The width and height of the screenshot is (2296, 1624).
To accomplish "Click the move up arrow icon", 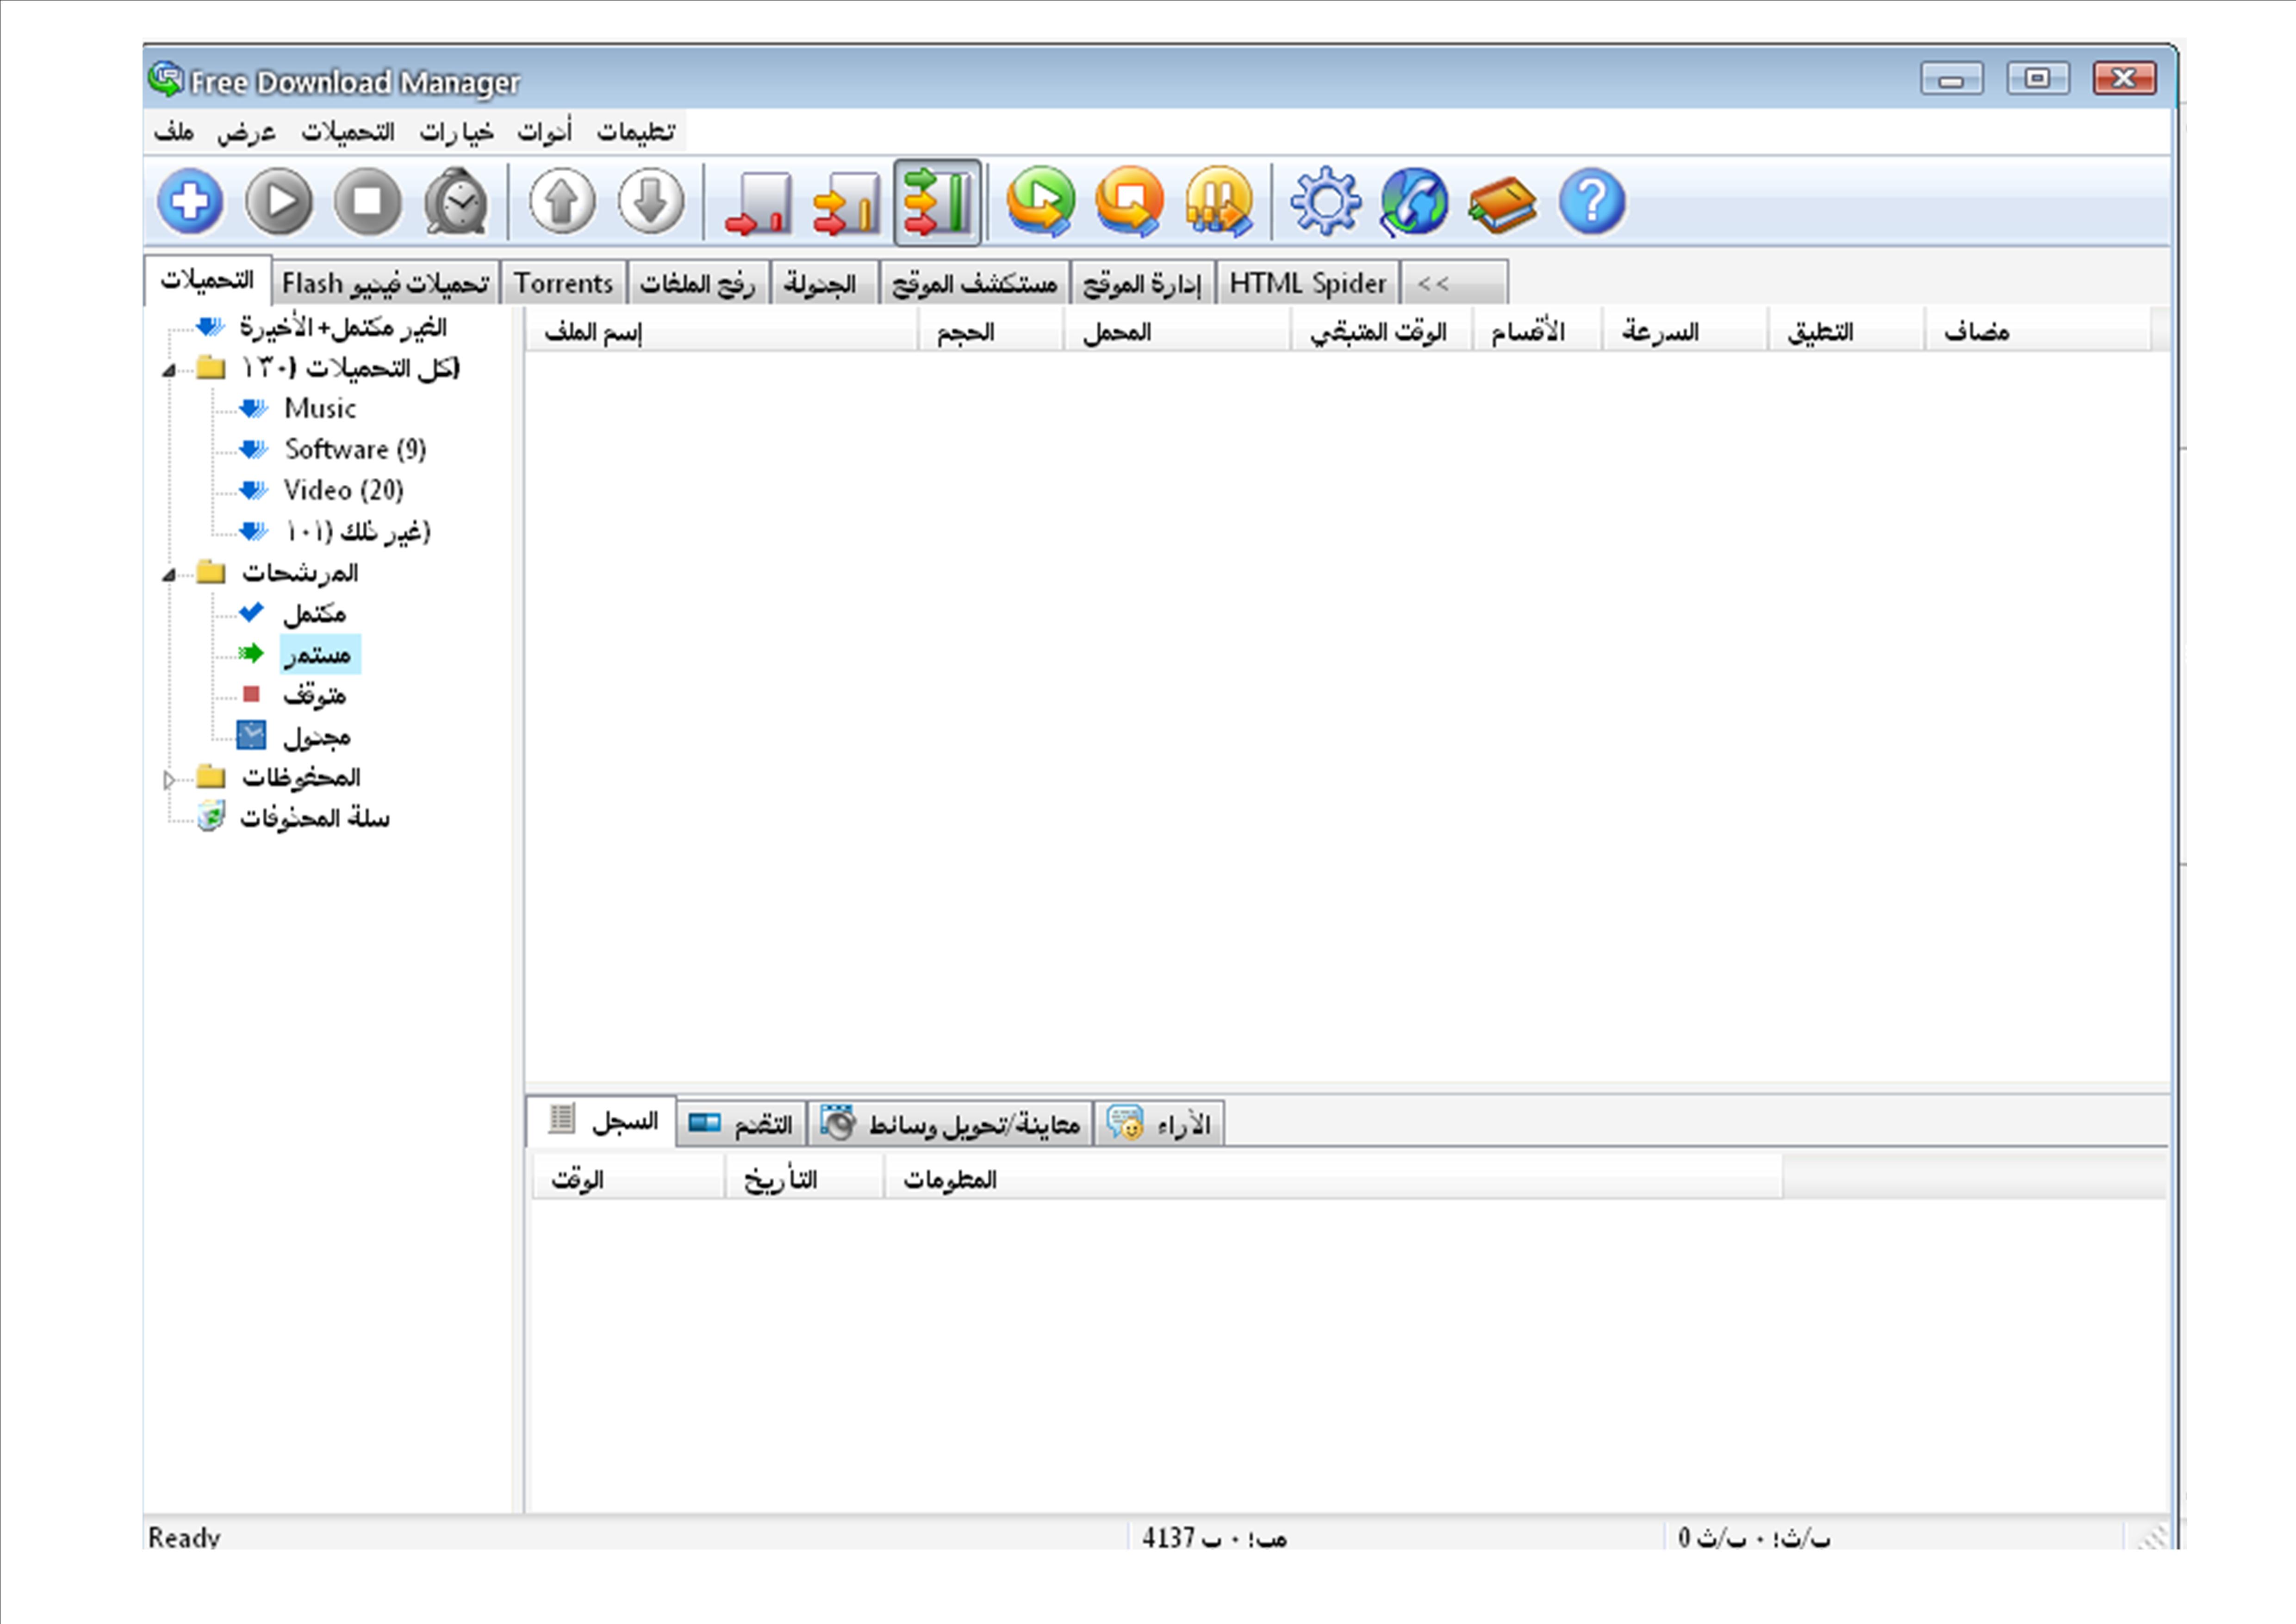I will click(562, 202).
